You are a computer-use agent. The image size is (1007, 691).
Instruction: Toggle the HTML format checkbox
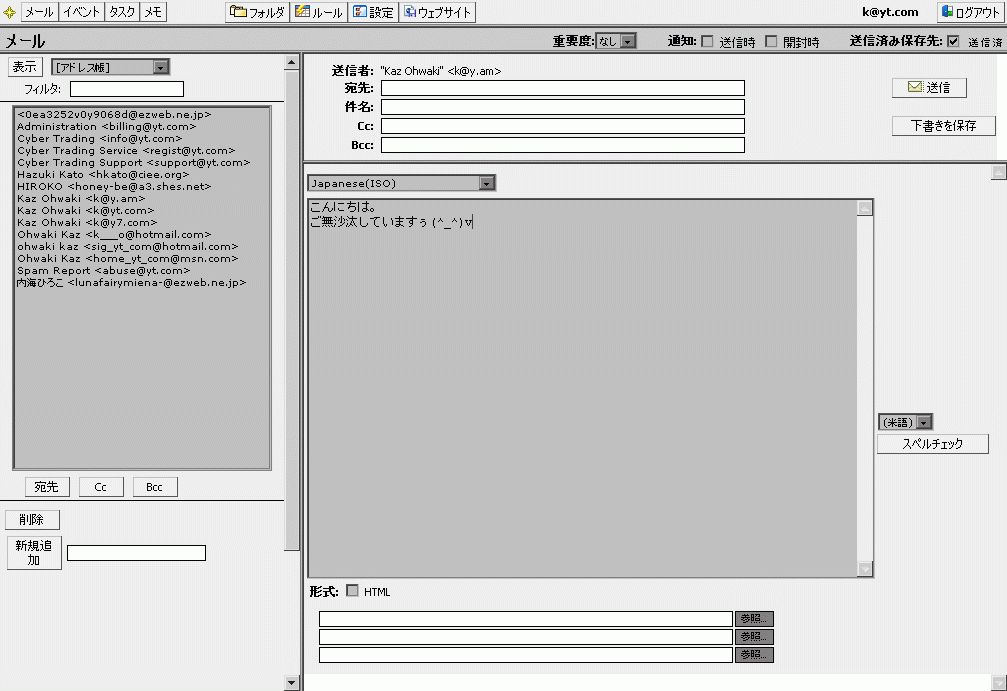(x=352, y=591)
